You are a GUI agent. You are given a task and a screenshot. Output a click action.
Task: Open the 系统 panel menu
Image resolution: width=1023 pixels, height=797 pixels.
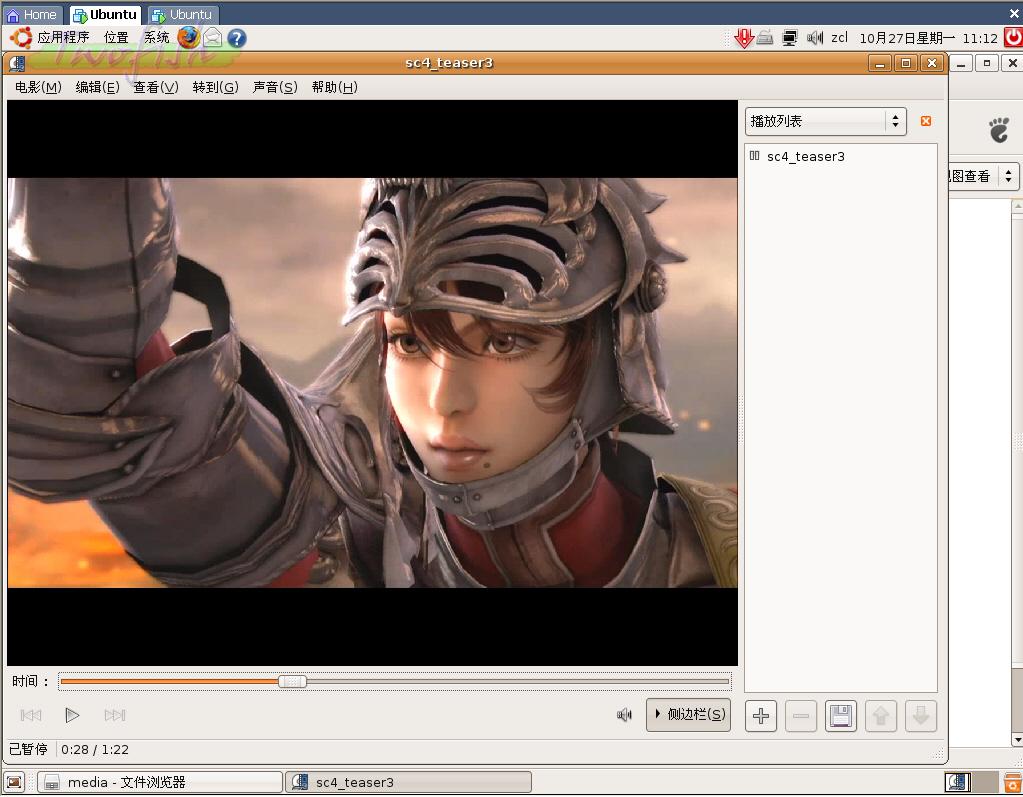click(157, 38)
